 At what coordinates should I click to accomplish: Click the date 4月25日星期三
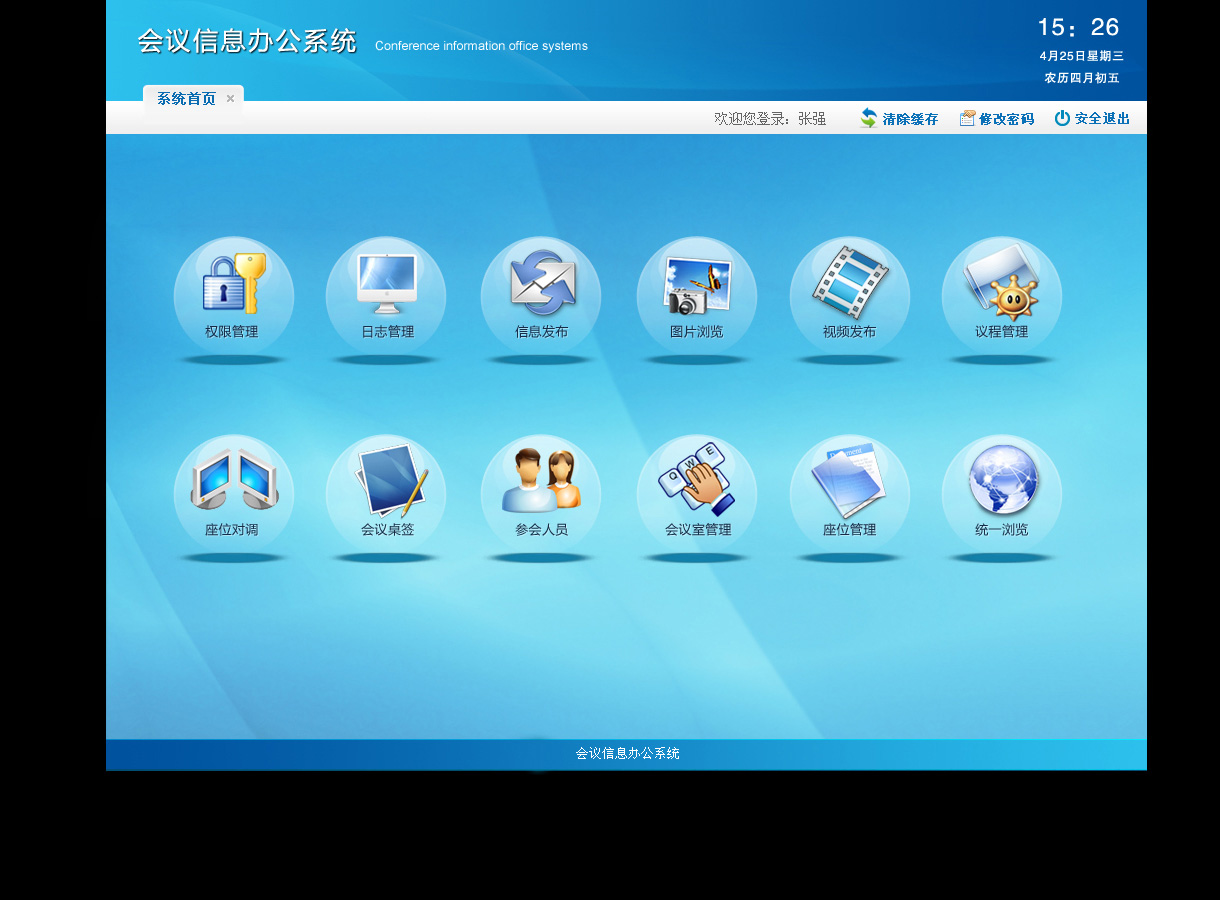tap(1081, 56)
